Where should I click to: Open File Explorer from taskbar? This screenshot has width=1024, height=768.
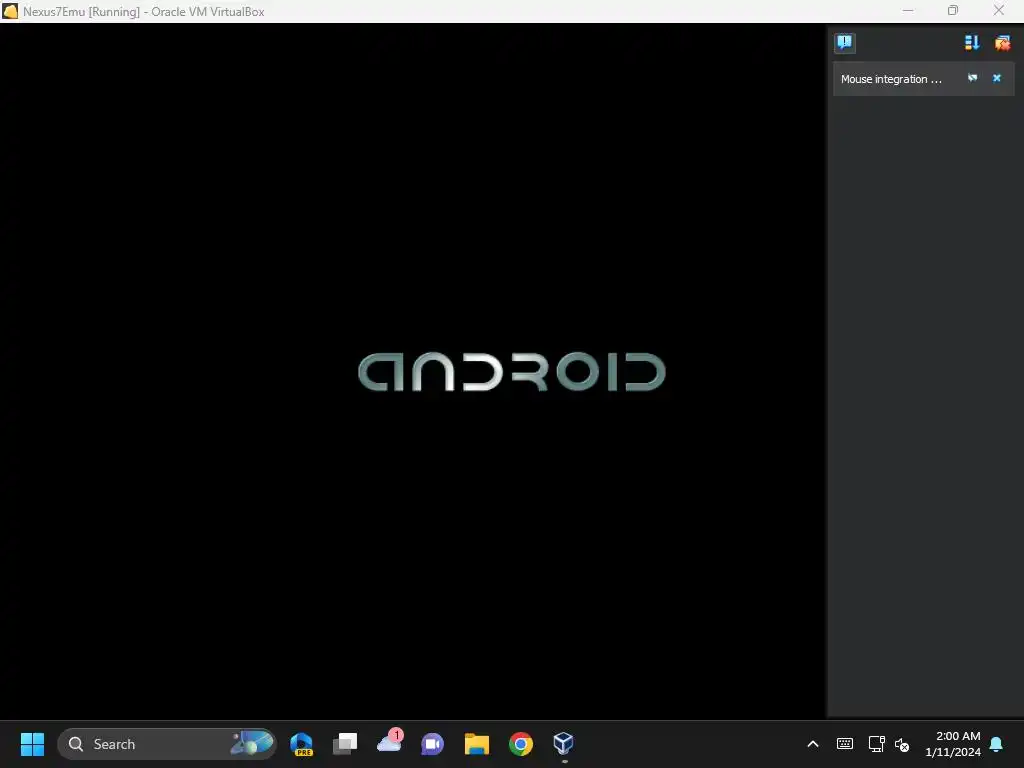pos(477,744)
